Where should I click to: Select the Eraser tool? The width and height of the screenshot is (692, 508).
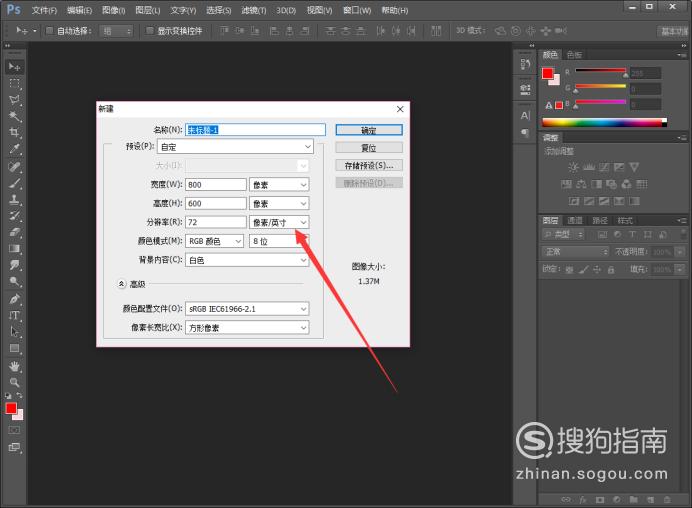(14, 232)
